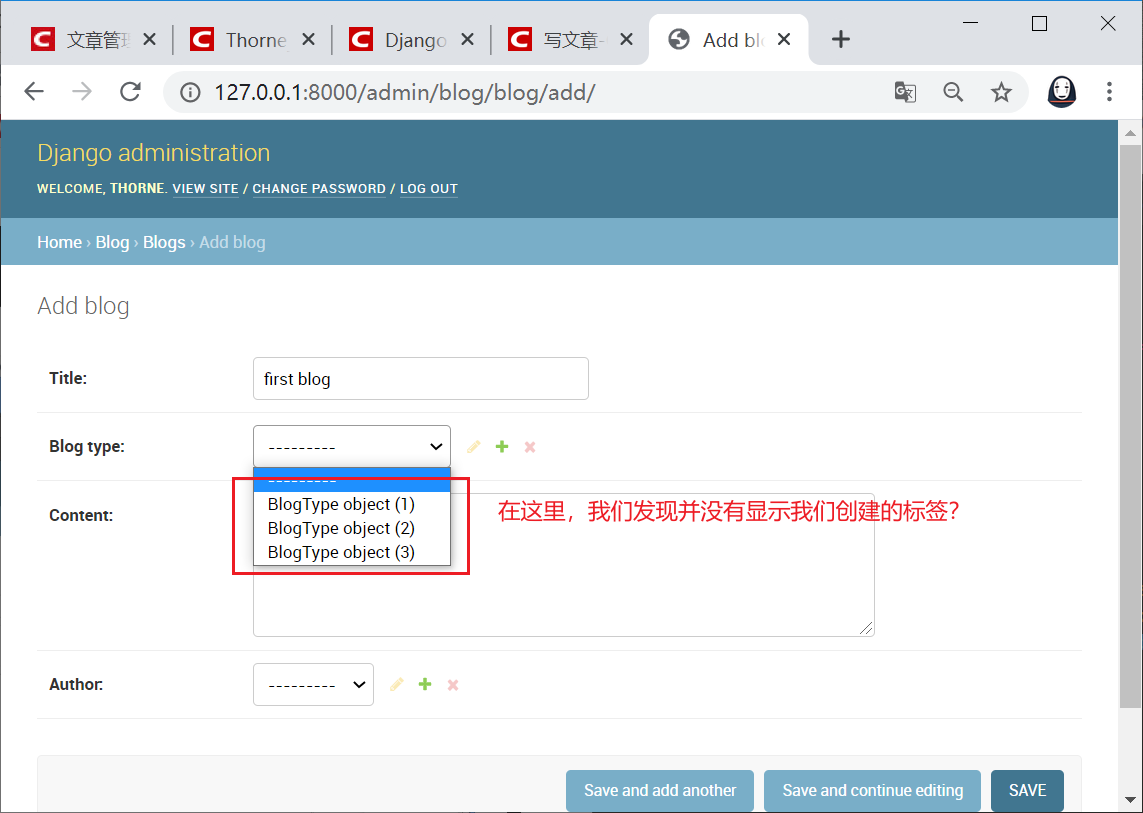Choose BlogType object (3) option
The height and width of the screenshot is (813, 1143).
(x=352, y=552)
